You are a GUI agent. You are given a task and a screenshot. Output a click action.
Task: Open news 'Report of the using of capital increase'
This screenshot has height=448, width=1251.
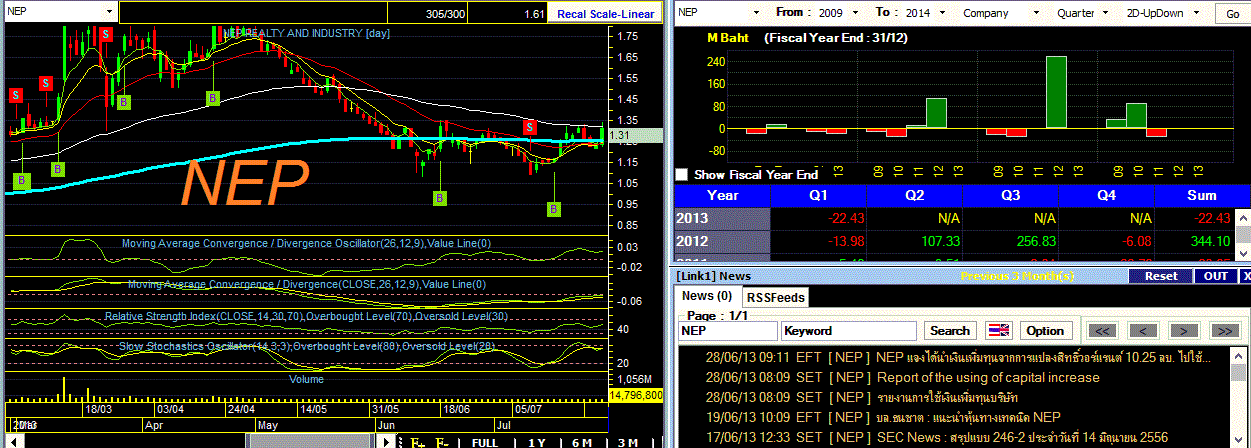(x=988, y=377)
